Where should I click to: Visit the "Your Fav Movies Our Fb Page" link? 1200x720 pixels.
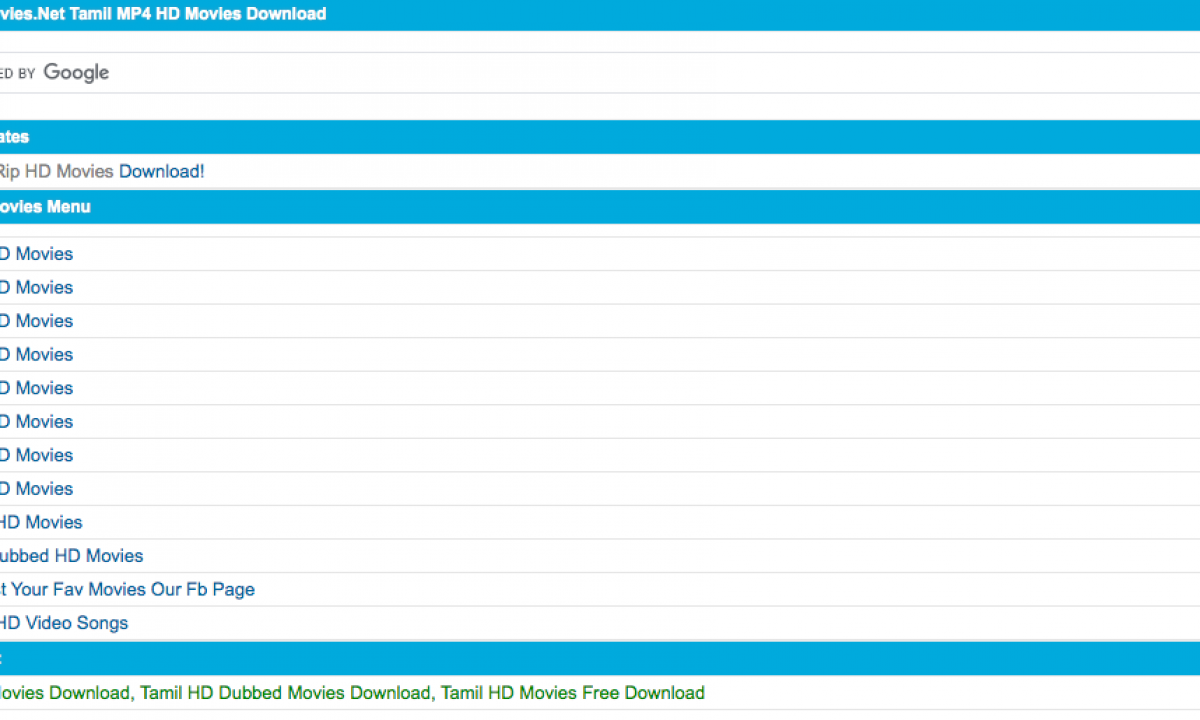(x=127, y=589)
